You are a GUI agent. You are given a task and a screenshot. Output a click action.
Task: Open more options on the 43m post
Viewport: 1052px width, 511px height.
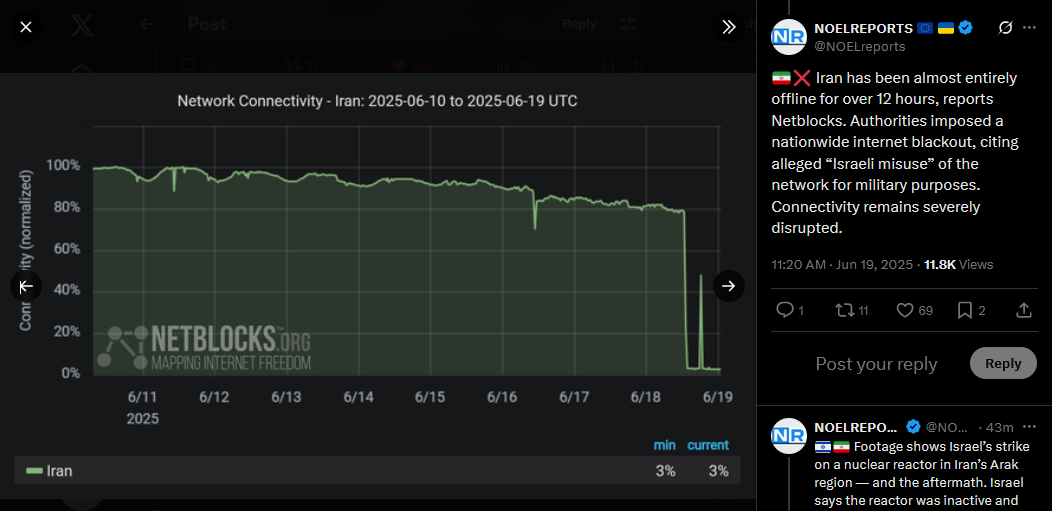pos(1029,427)
